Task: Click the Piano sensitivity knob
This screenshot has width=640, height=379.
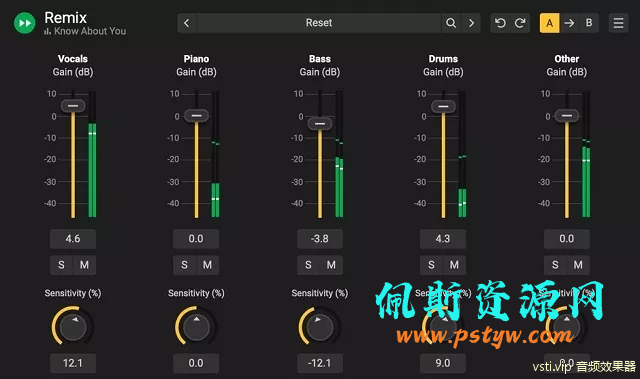Action: tap(196, 327)
